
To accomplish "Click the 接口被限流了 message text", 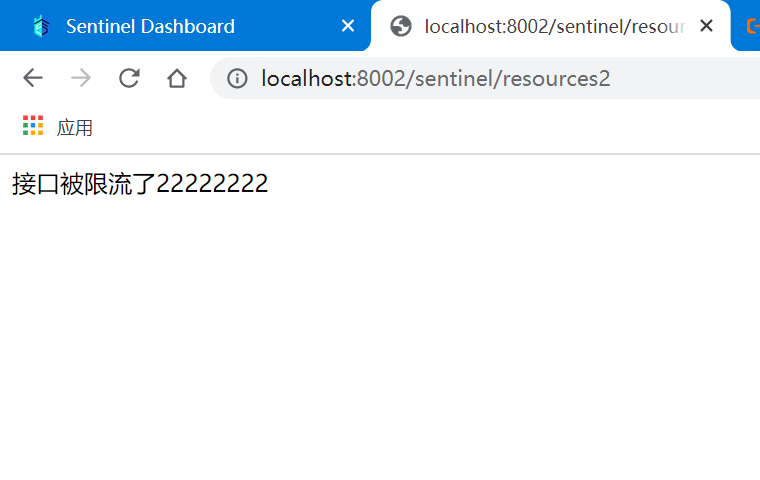I will pyautogui.click(x=84, y=184).
